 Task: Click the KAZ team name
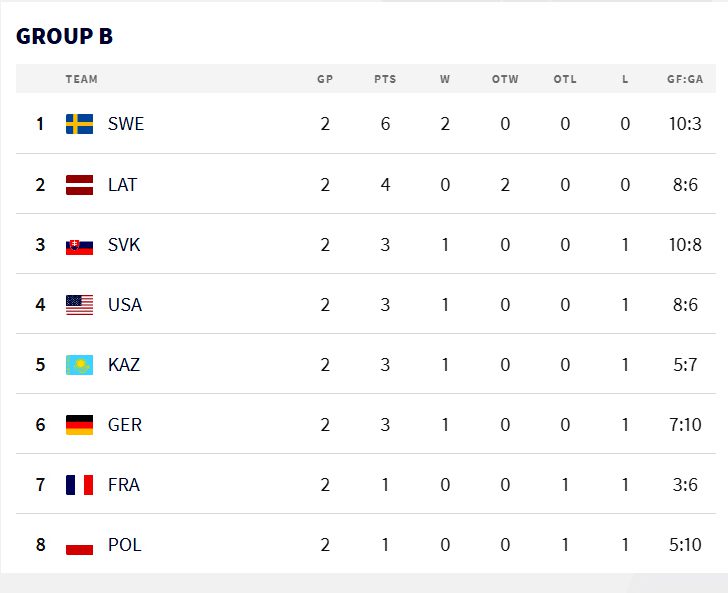124,364
